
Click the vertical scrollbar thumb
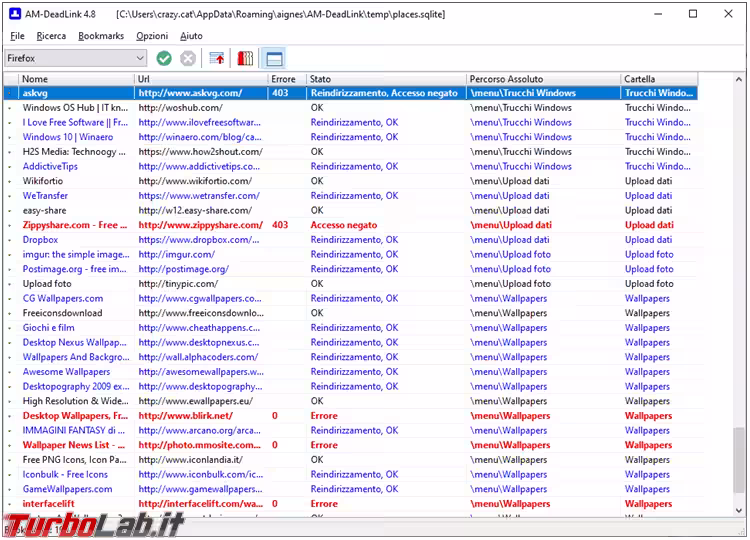pos(739,460)
